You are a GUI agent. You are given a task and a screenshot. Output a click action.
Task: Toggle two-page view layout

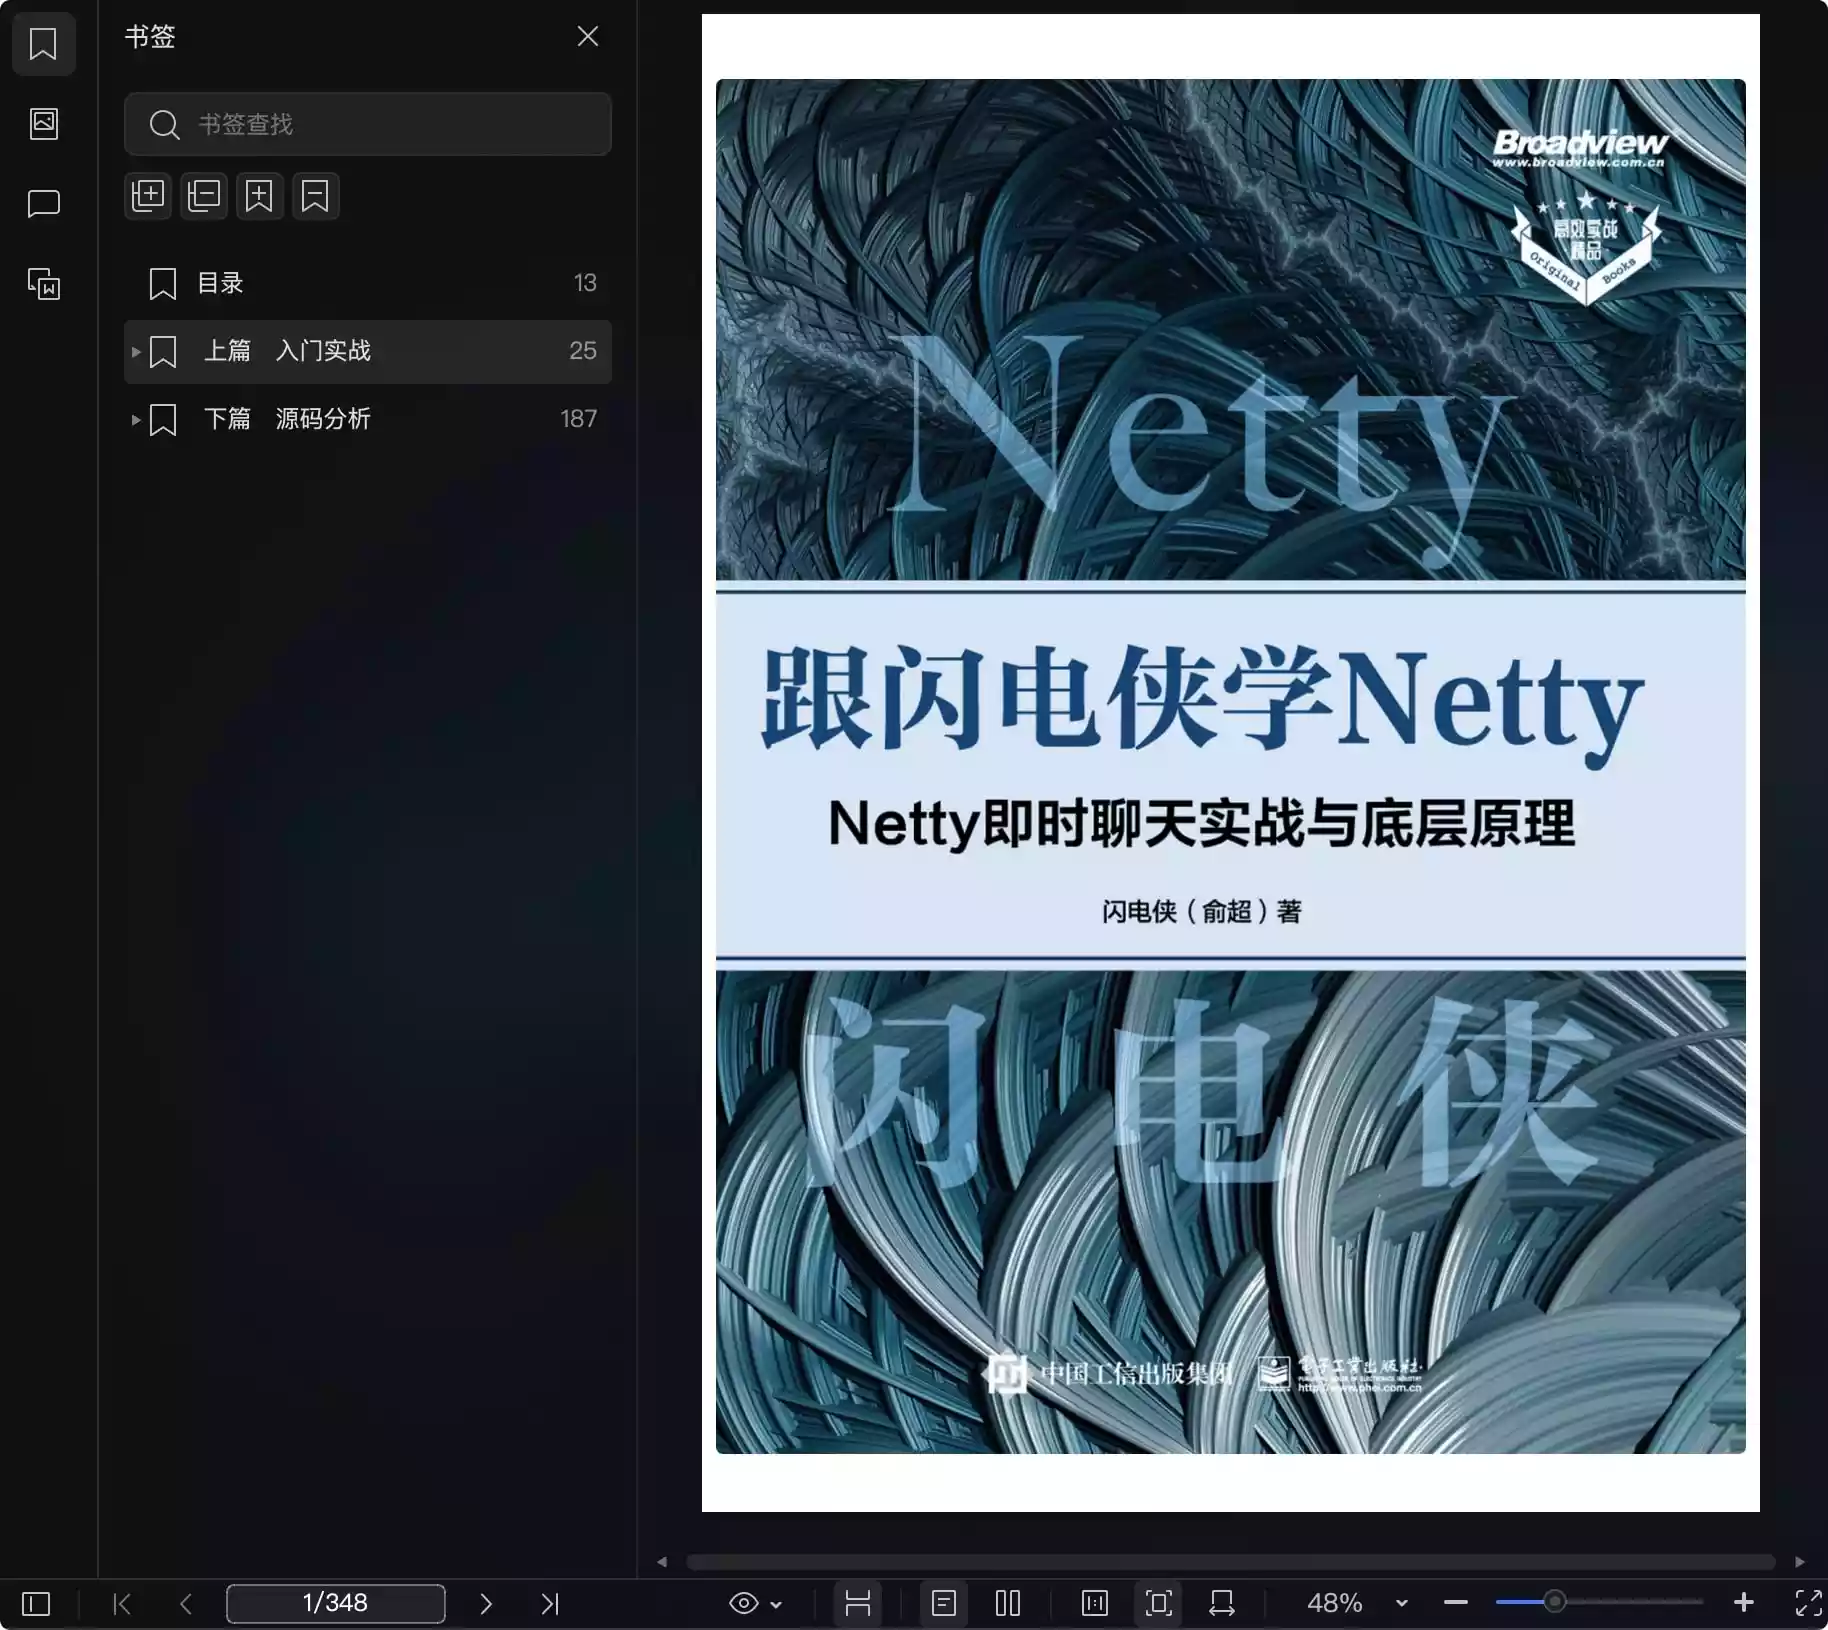(x=1008, y=1603)
